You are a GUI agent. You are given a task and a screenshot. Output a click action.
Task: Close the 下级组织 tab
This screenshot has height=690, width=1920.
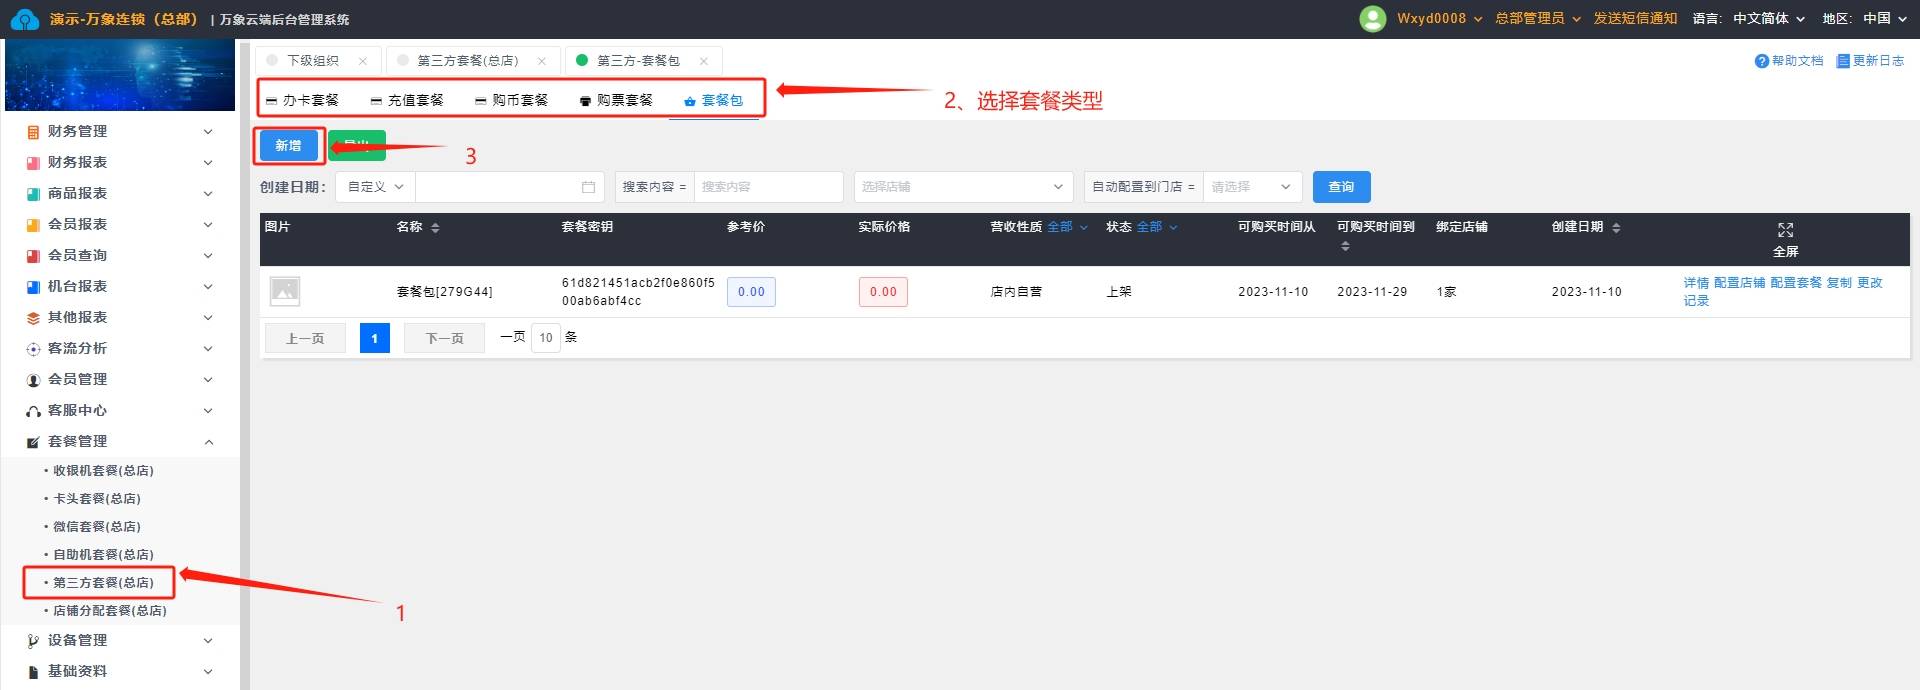point(363,61)
